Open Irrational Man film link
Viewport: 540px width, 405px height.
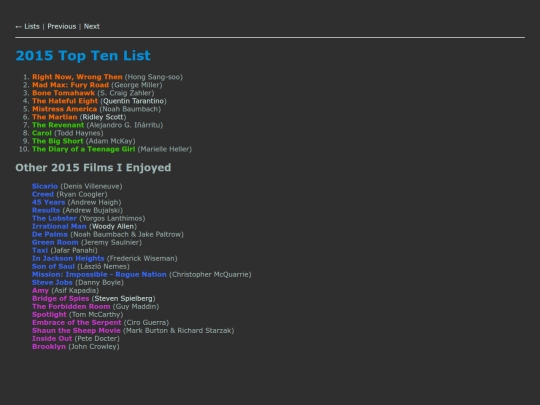point(59,226)
